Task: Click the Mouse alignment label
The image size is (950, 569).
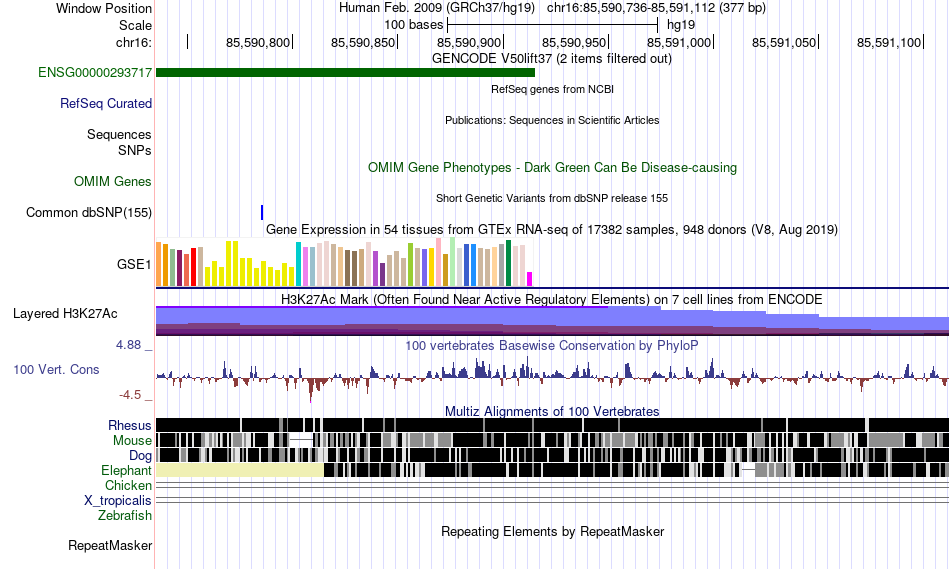Action: click(132, 441)
